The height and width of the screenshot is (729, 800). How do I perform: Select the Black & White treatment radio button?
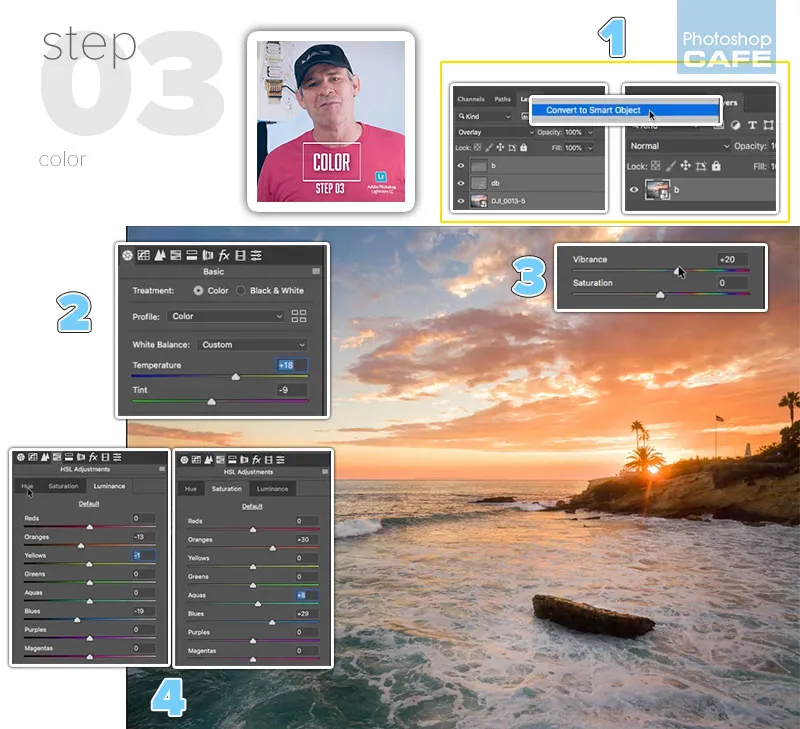coord(241,291)
